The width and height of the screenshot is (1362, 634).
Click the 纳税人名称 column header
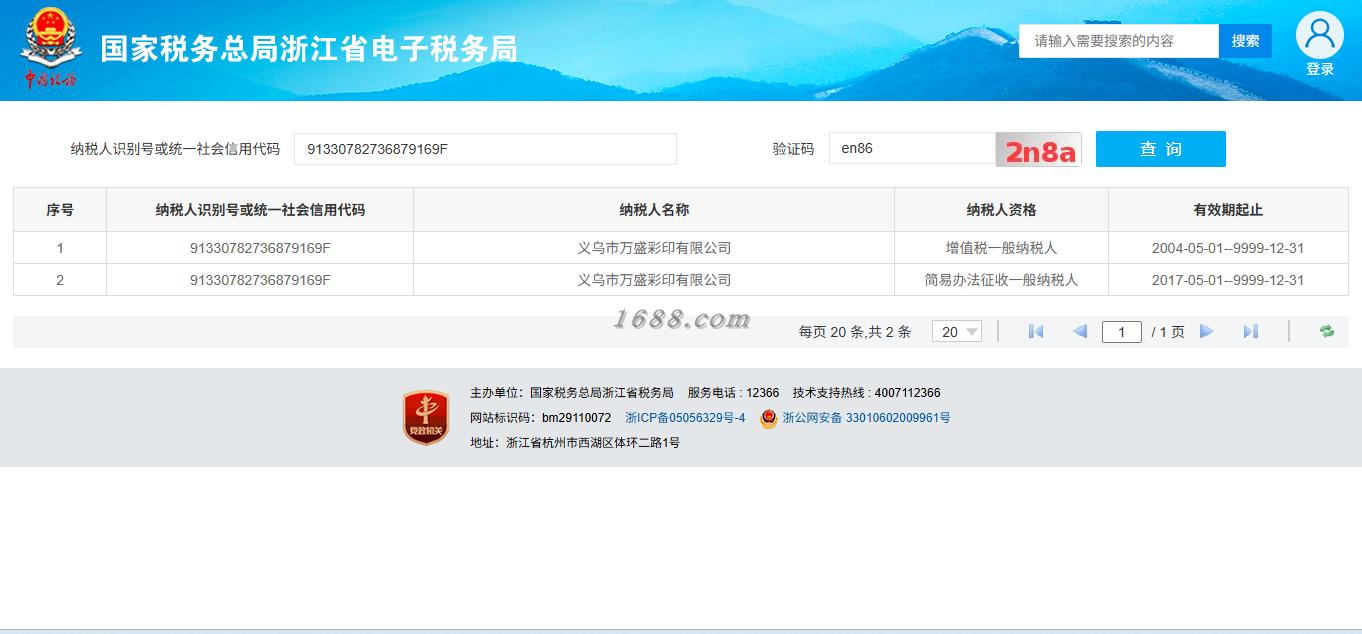(654, 210)
